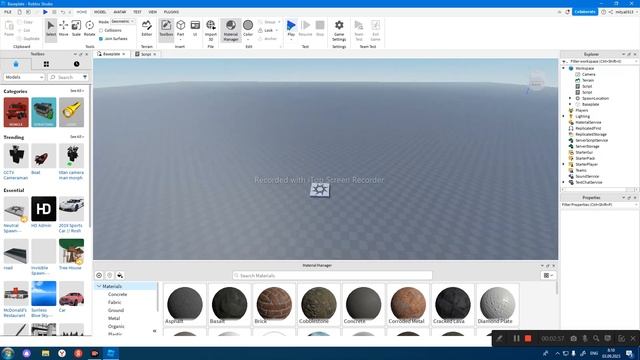The height and width of the screenshot is (360, 640).
Task: Expand the Workspace node arrow
Action: (x=564, y=68)
